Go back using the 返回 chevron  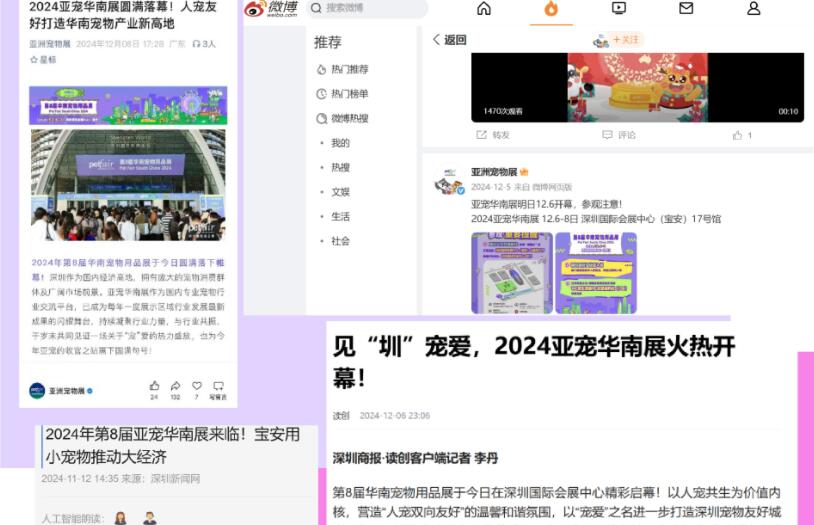[449, 40]
